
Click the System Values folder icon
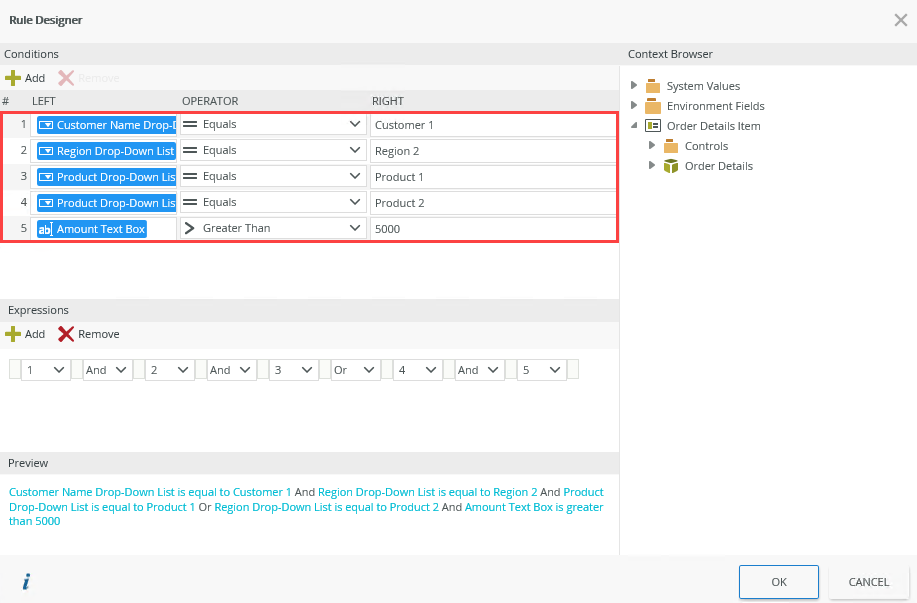[653, 86]
